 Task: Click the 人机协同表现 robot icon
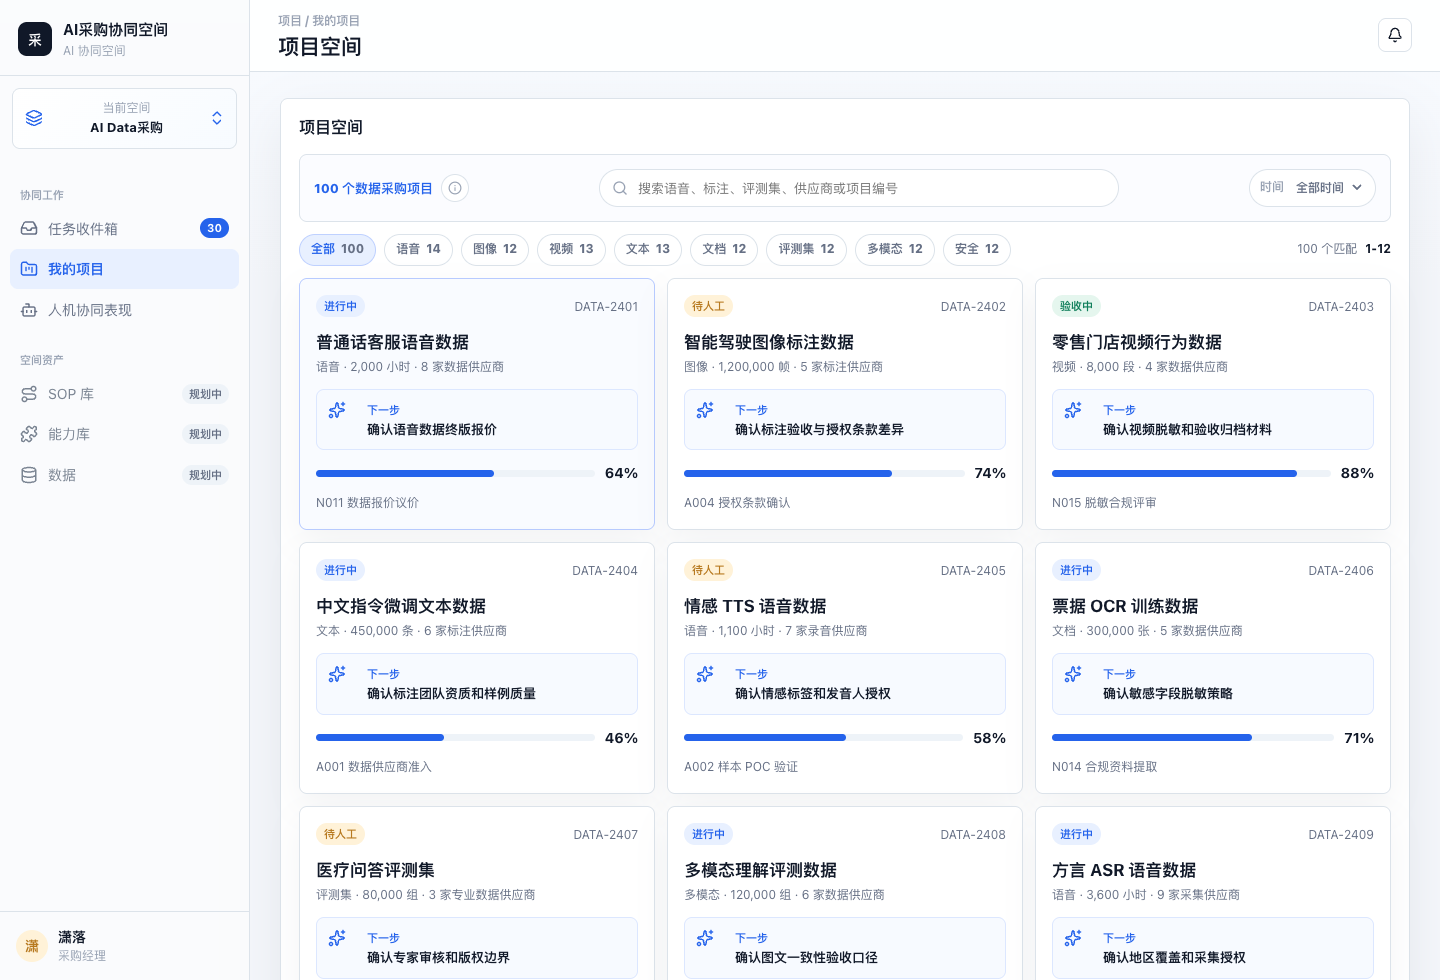click(x=29, y=310)
